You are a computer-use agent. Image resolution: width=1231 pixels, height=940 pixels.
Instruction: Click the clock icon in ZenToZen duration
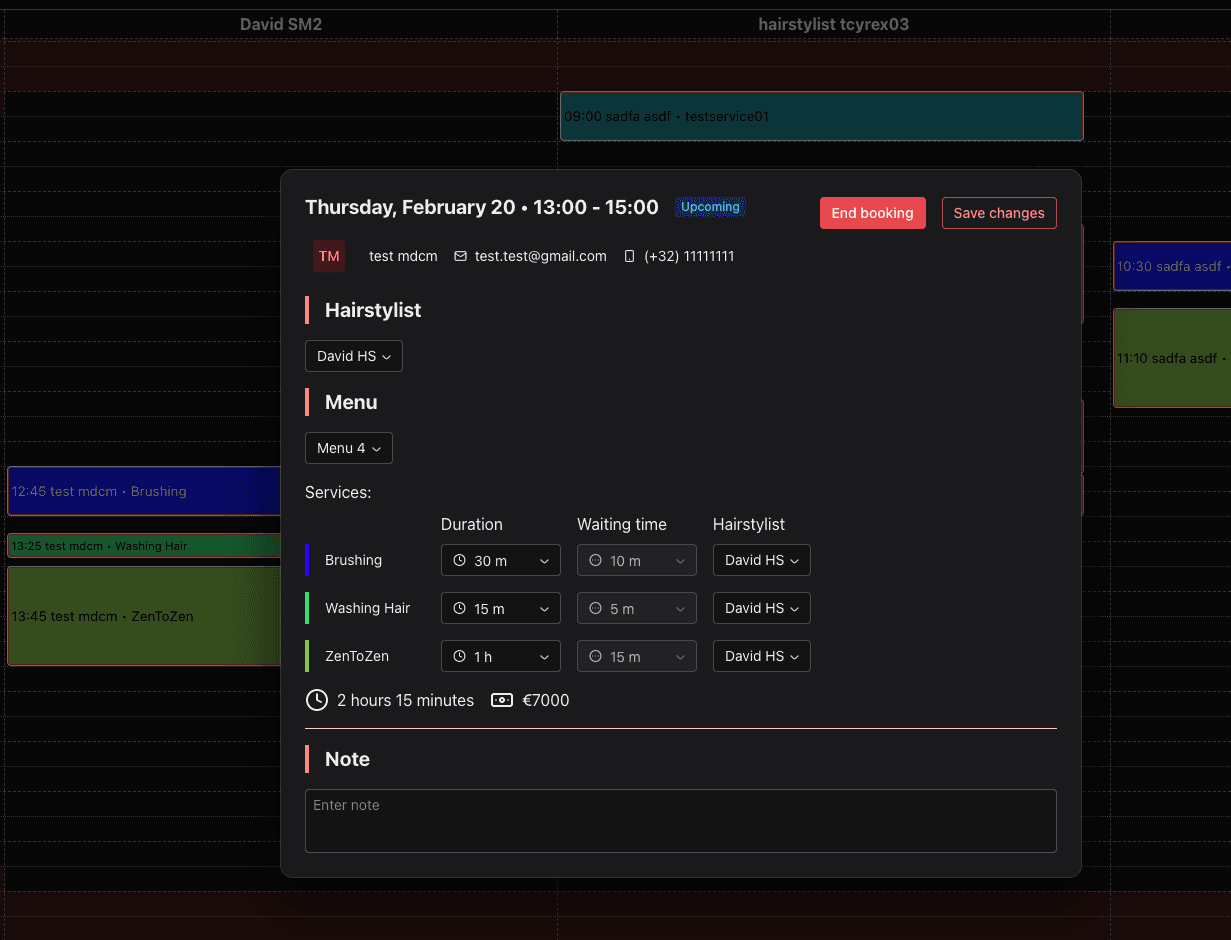point(460,657)
